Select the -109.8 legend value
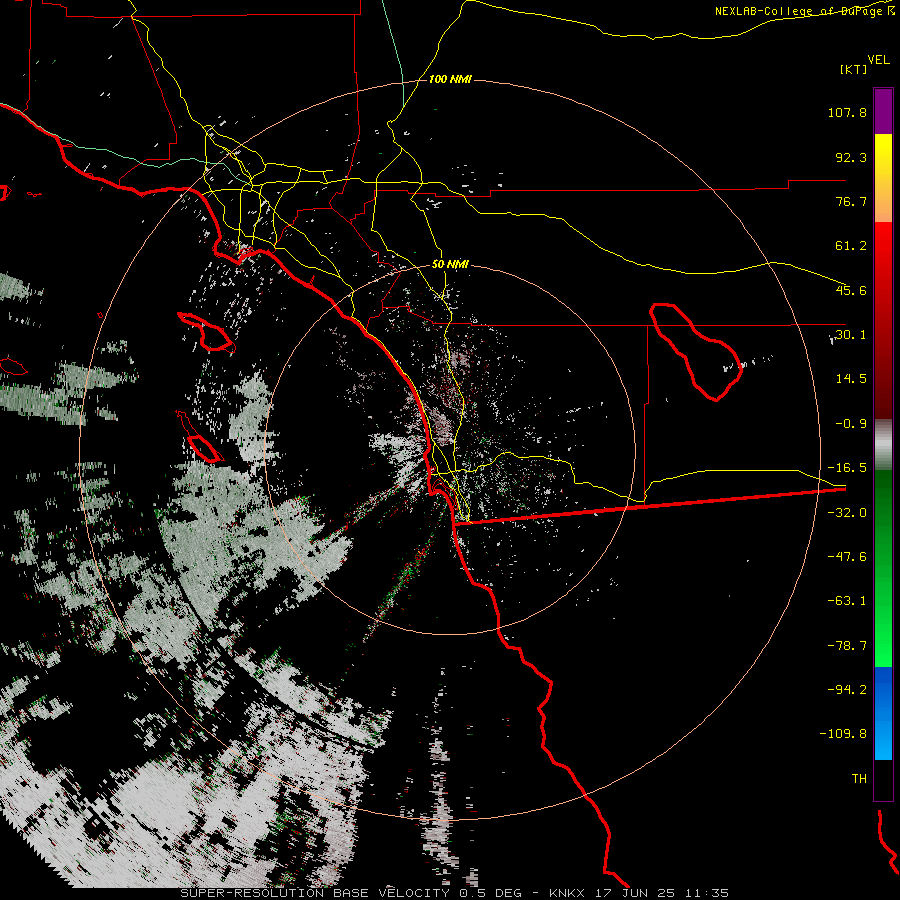The image size is (900, 900). pyautogui.click(x=843, y=734)
